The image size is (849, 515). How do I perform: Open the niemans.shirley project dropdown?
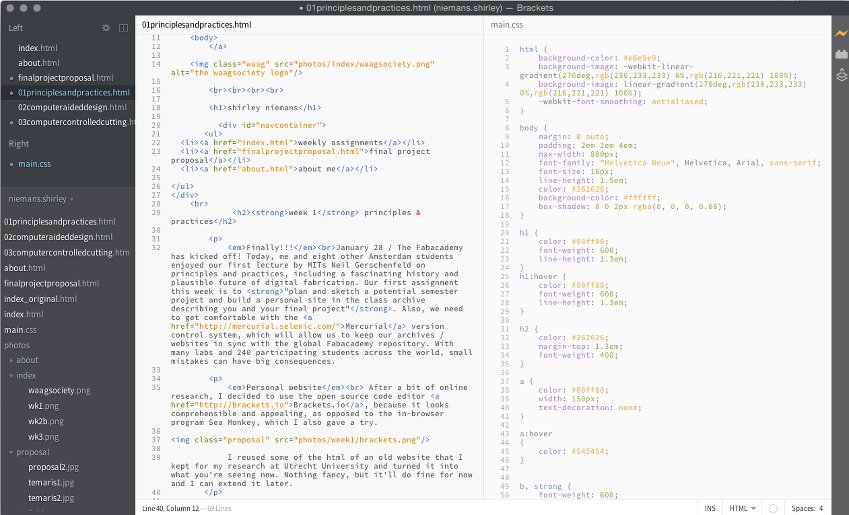pyautogui.click(x=41, y=199)
